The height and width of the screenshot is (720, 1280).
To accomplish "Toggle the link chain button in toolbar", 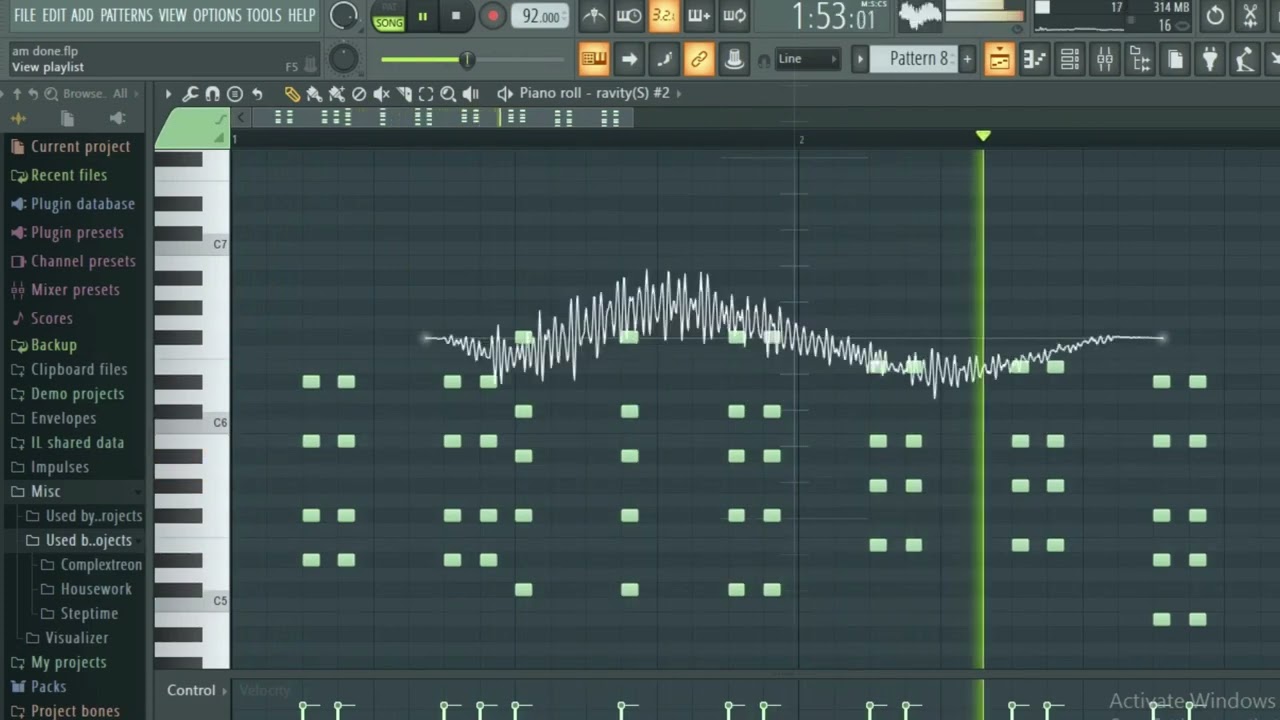I will (699, 59).
